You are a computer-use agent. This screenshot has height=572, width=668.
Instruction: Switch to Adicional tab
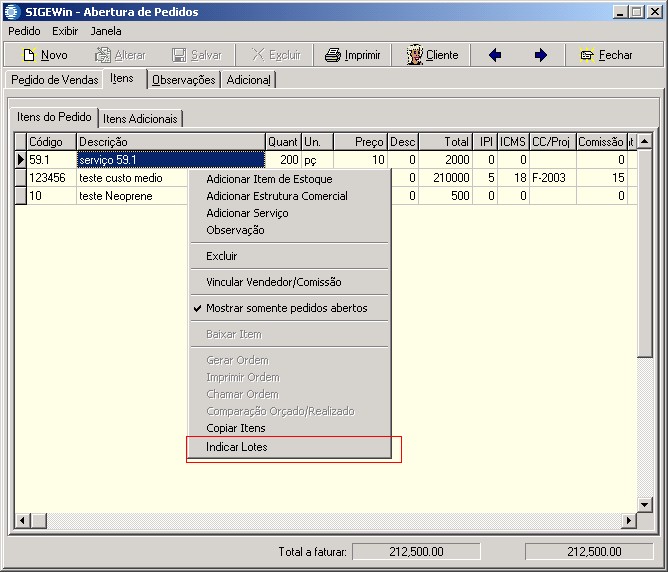248,80
